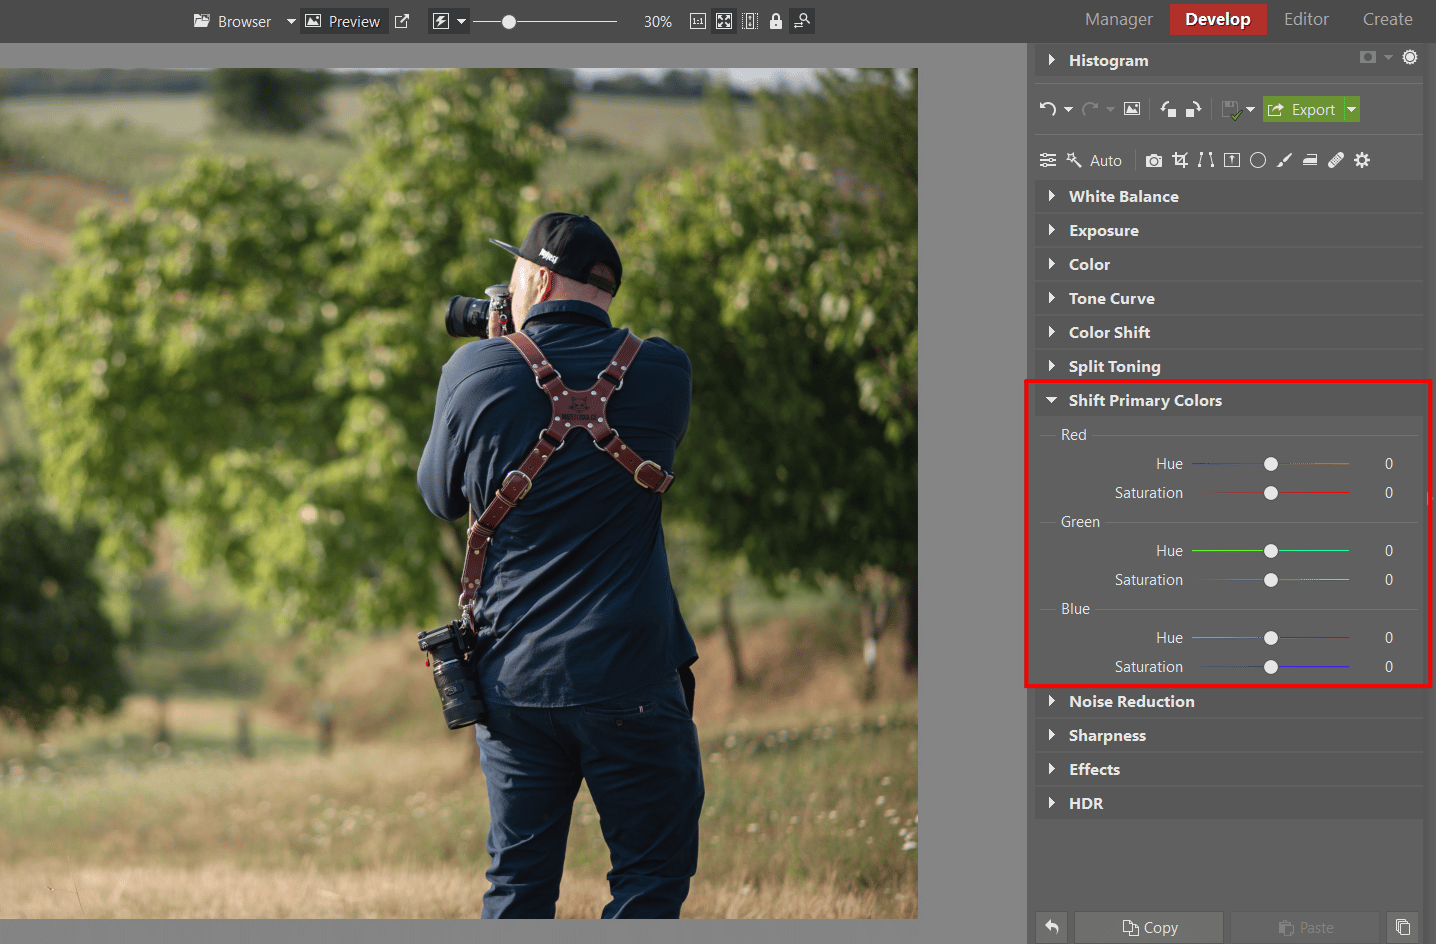
Task: Click the Green Hue slider handle
Action: click(1271, 551)
